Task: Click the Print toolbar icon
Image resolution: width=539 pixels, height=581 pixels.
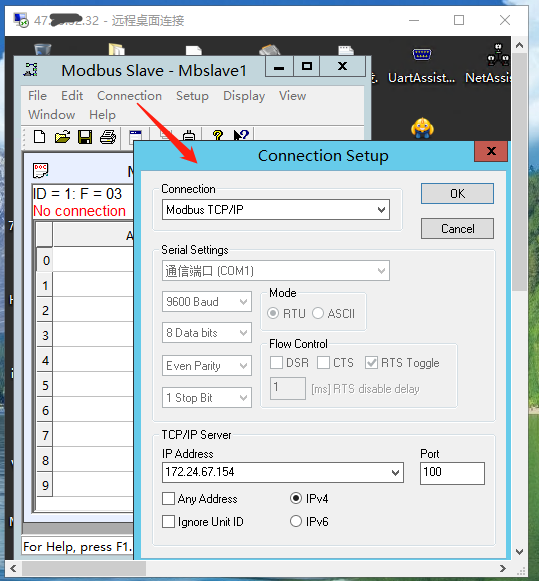Action: (x=108, y=137)
